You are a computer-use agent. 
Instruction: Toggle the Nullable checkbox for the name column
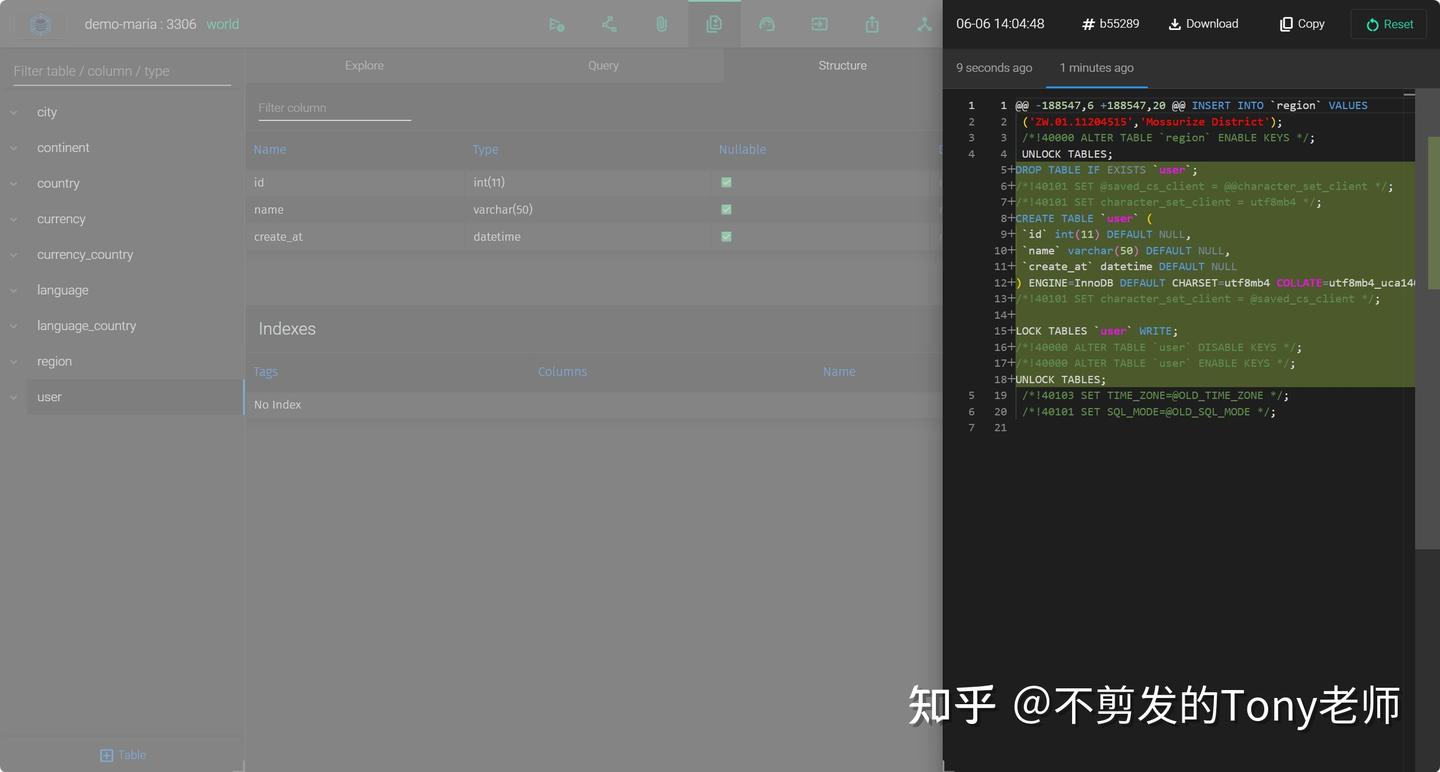tap(726, 209)
